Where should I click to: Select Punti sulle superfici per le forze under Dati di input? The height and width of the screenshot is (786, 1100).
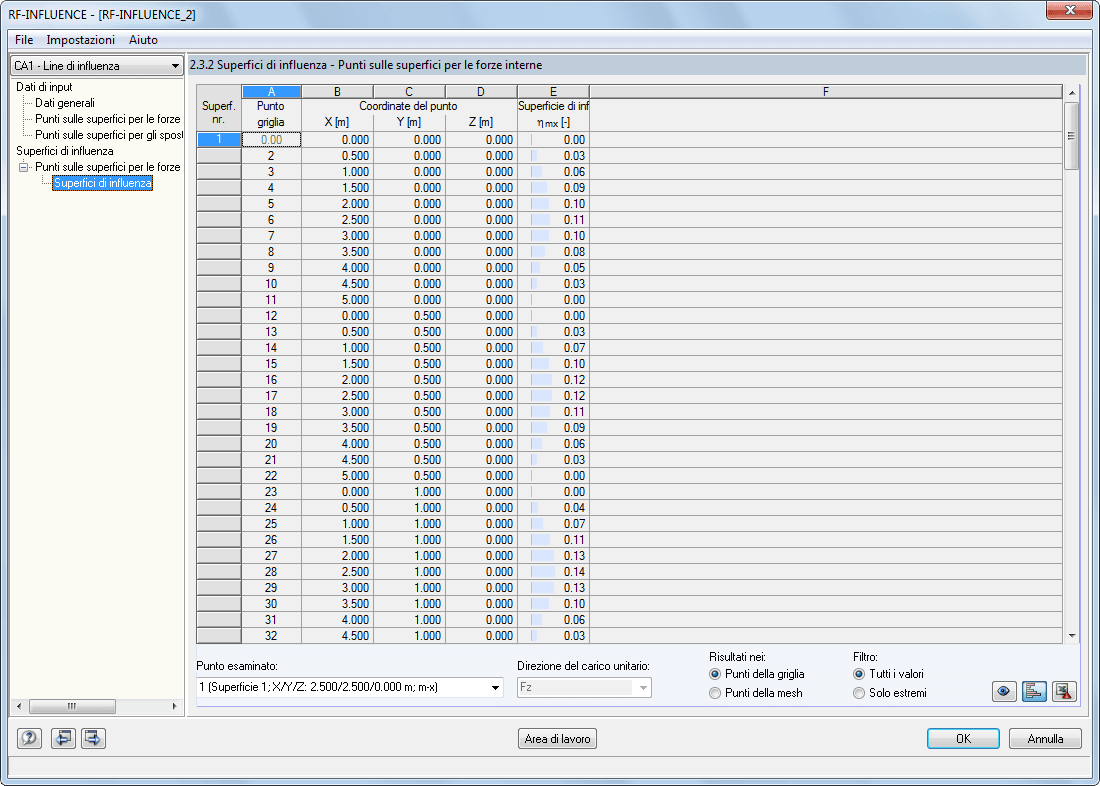[108, 119]
